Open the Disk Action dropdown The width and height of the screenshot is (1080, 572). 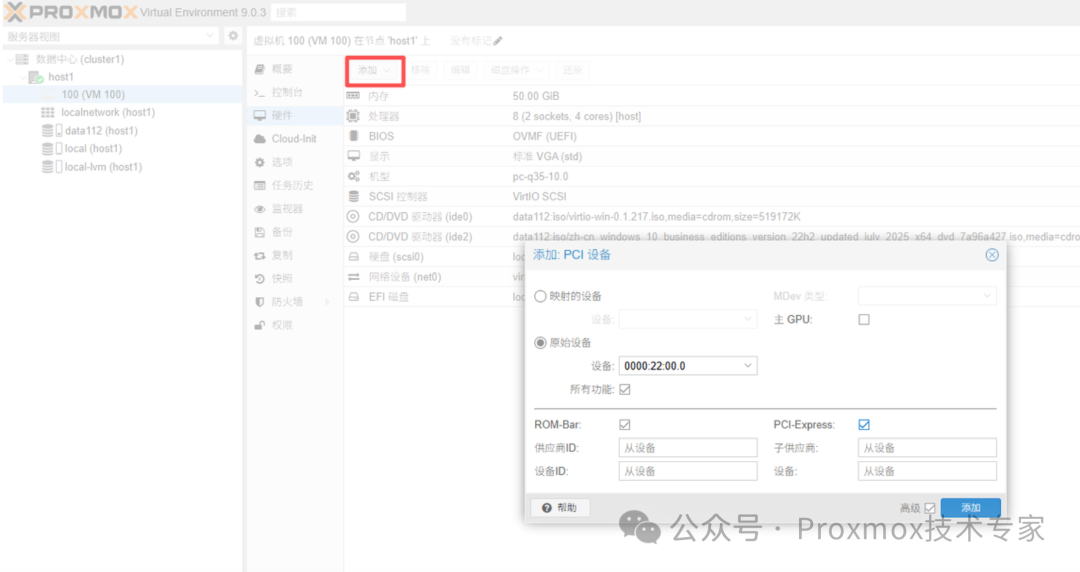[517, 70]
